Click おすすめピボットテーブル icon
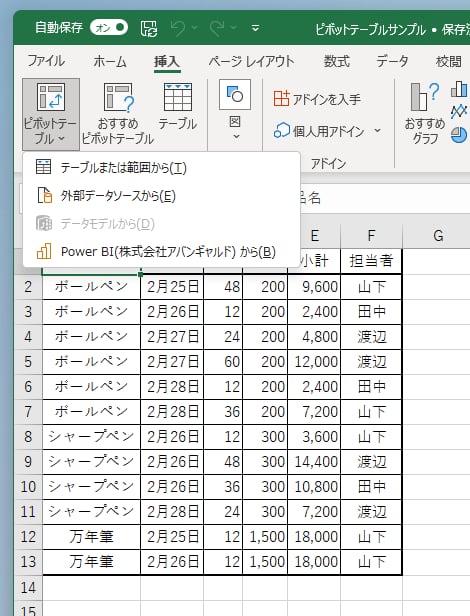 pos(119,97)
